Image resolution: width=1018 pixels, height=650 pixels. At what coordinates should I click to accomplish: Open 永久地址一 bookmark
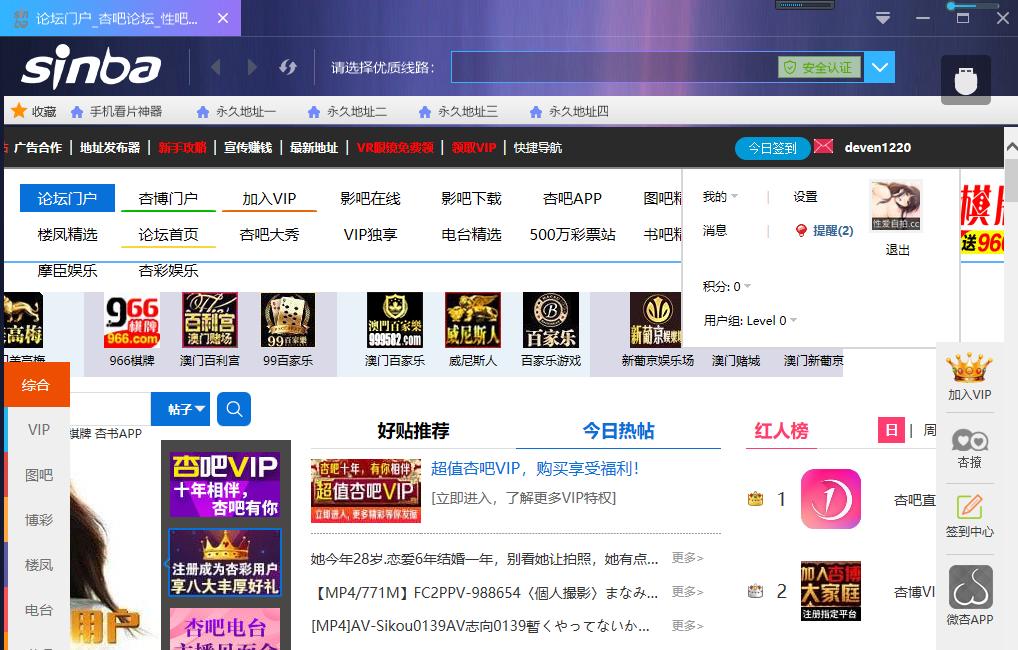(x=236, y=112)
